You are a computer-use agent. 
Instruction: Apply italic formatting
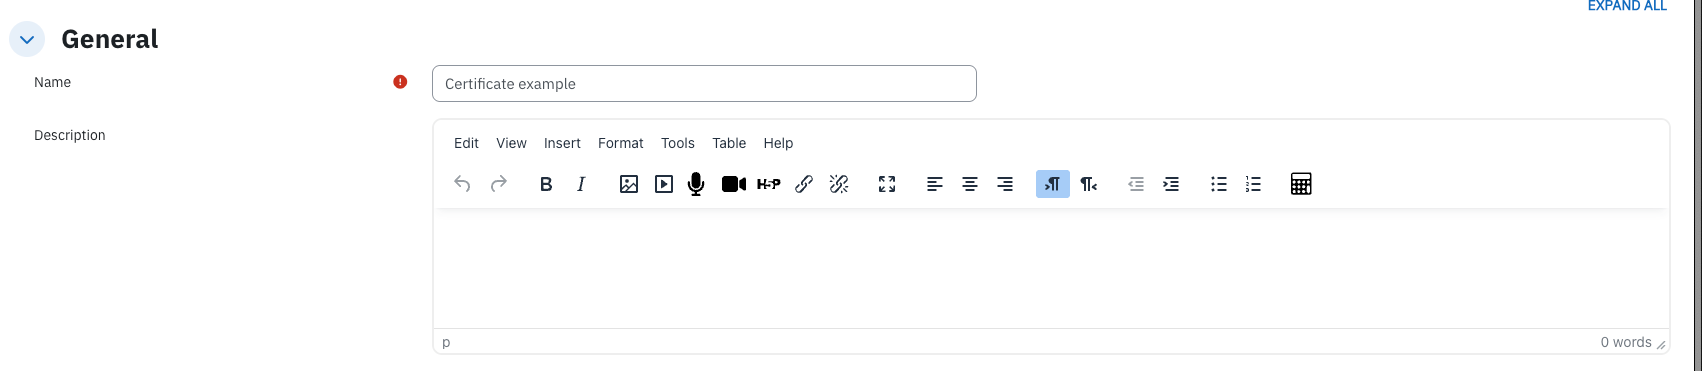[x=581, y=184]
